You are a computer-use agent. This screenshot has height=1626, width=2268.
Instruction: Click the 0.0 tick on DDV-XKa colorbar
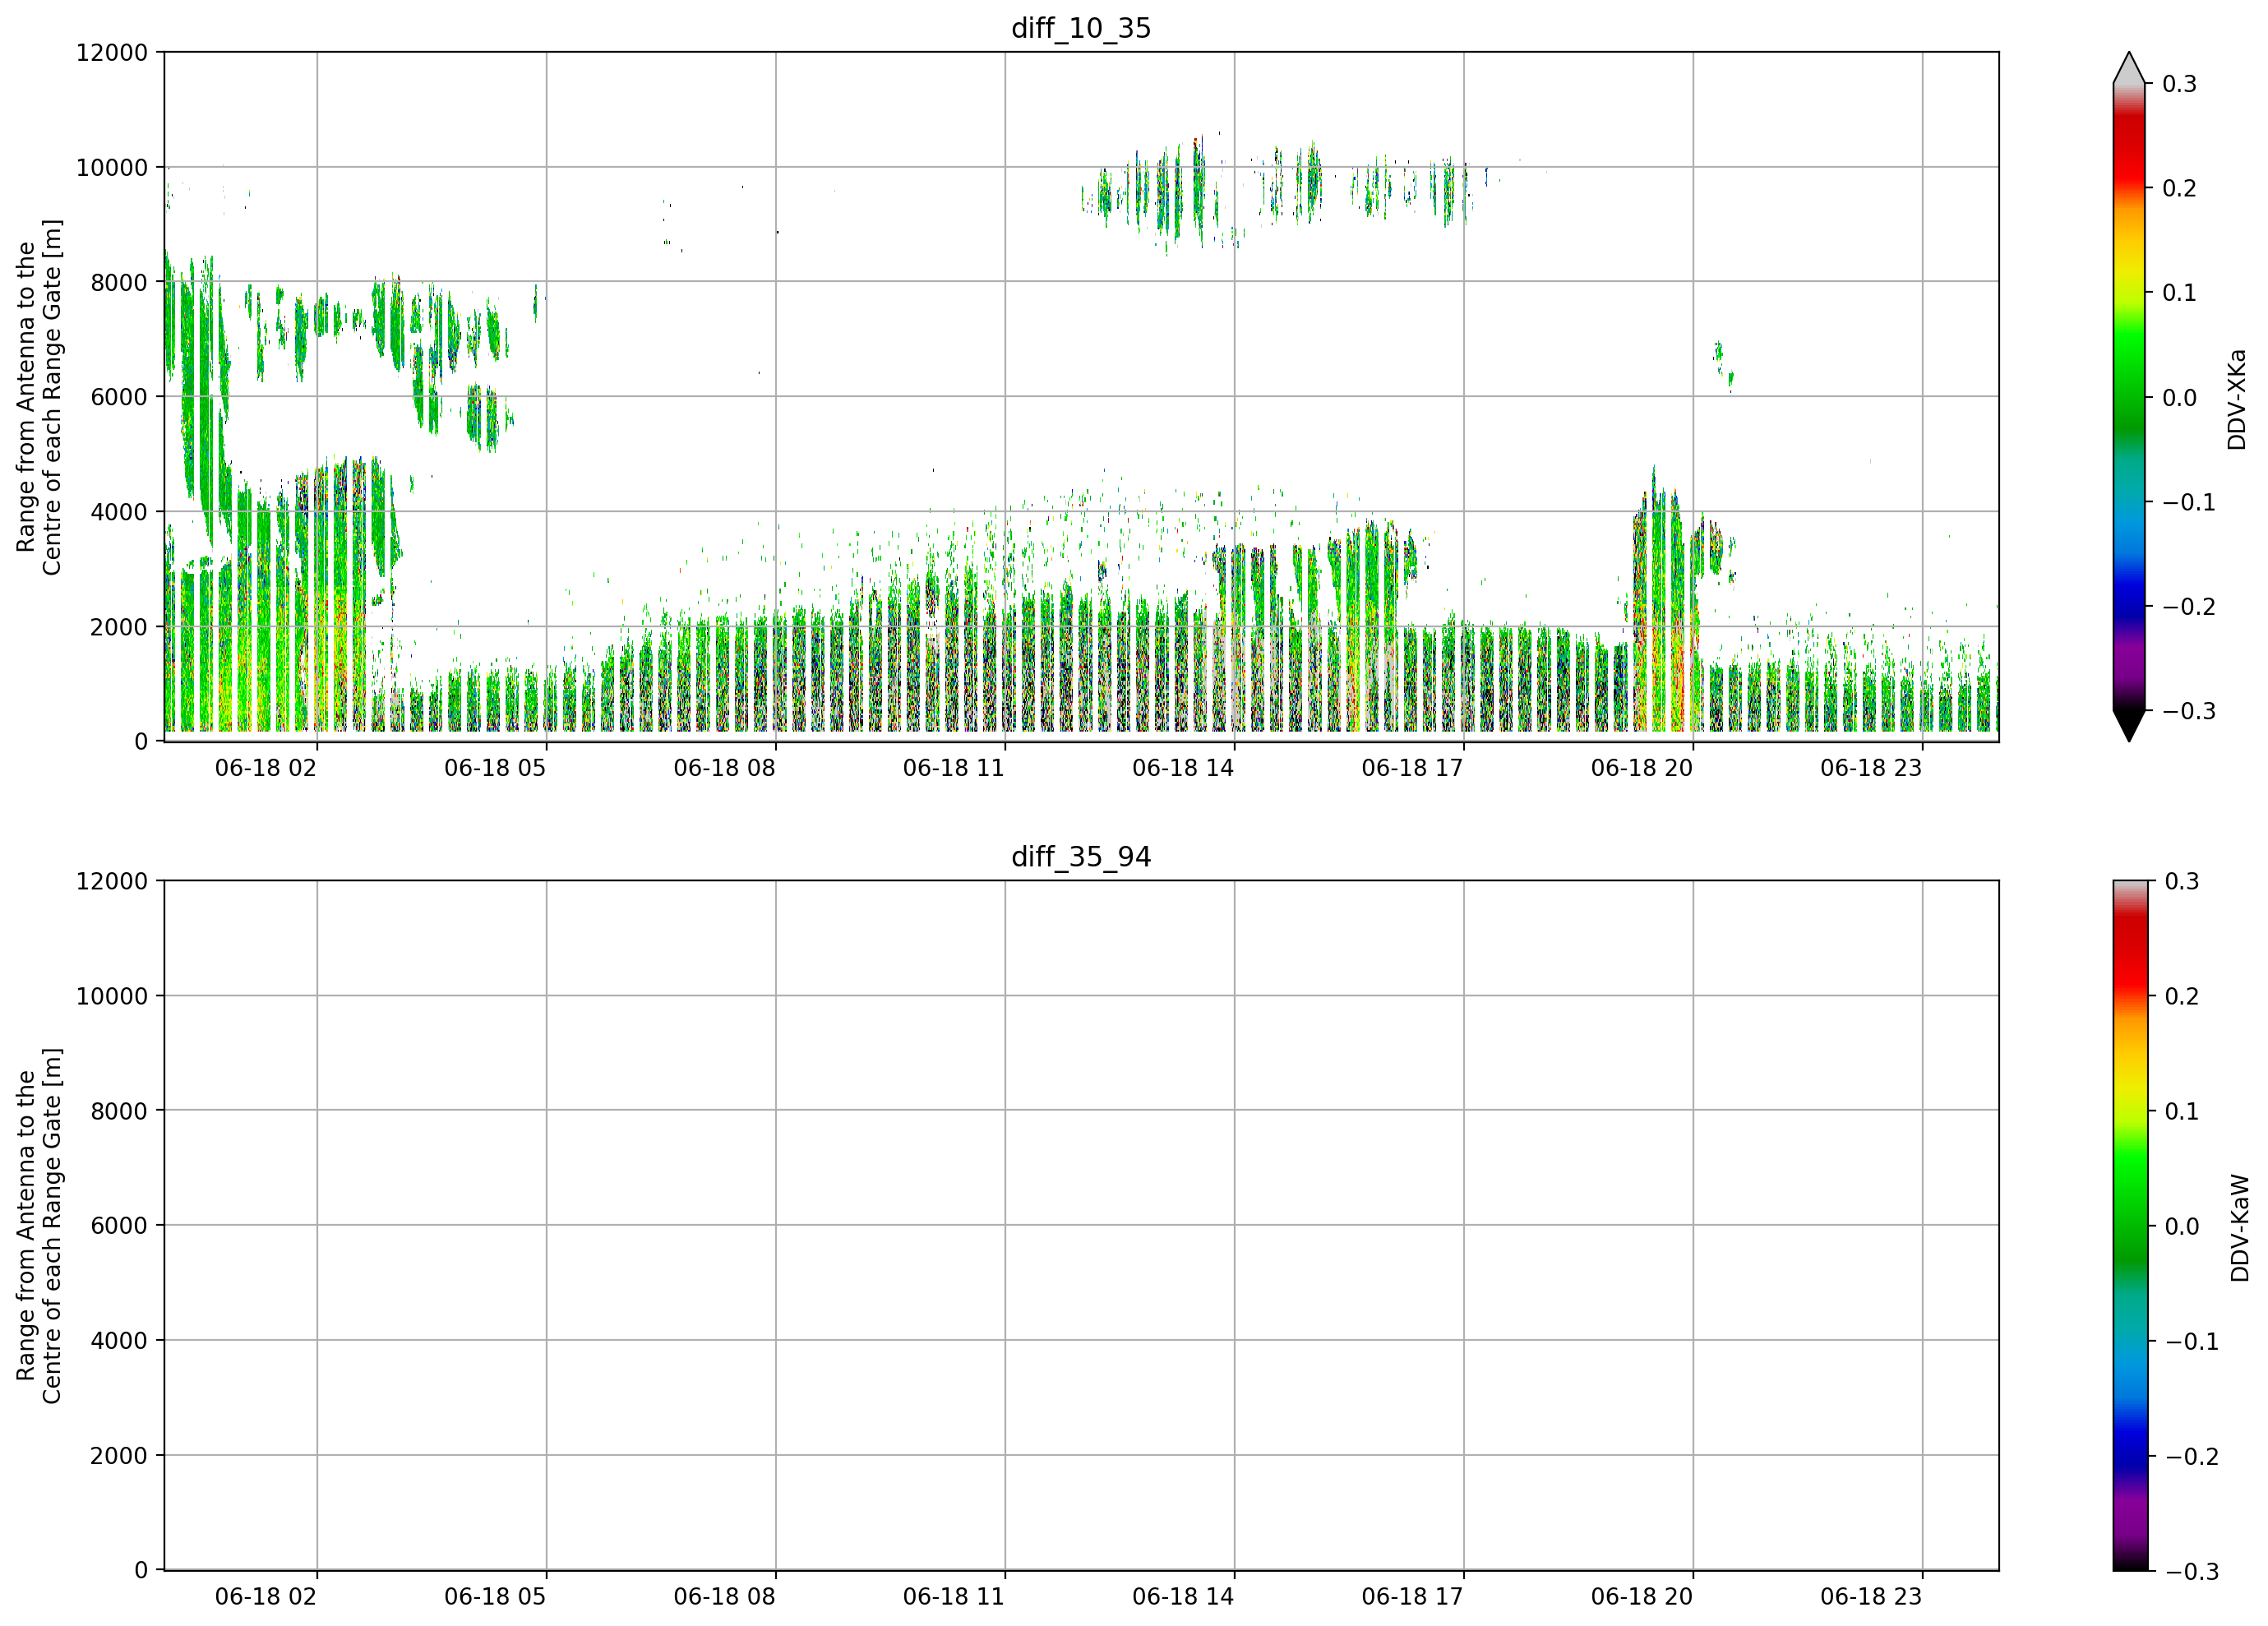pos(2179,398)
